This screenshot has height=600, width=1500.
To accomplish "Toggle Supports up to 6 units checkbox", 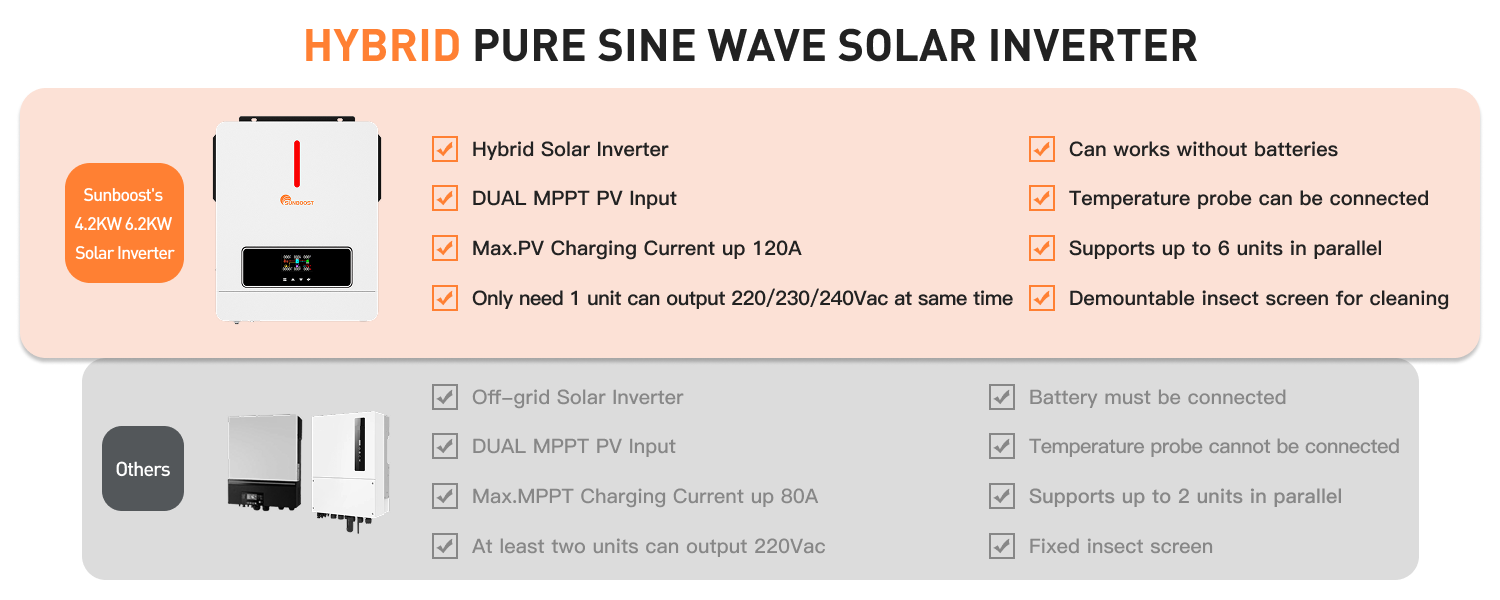I will [1042, 248].
